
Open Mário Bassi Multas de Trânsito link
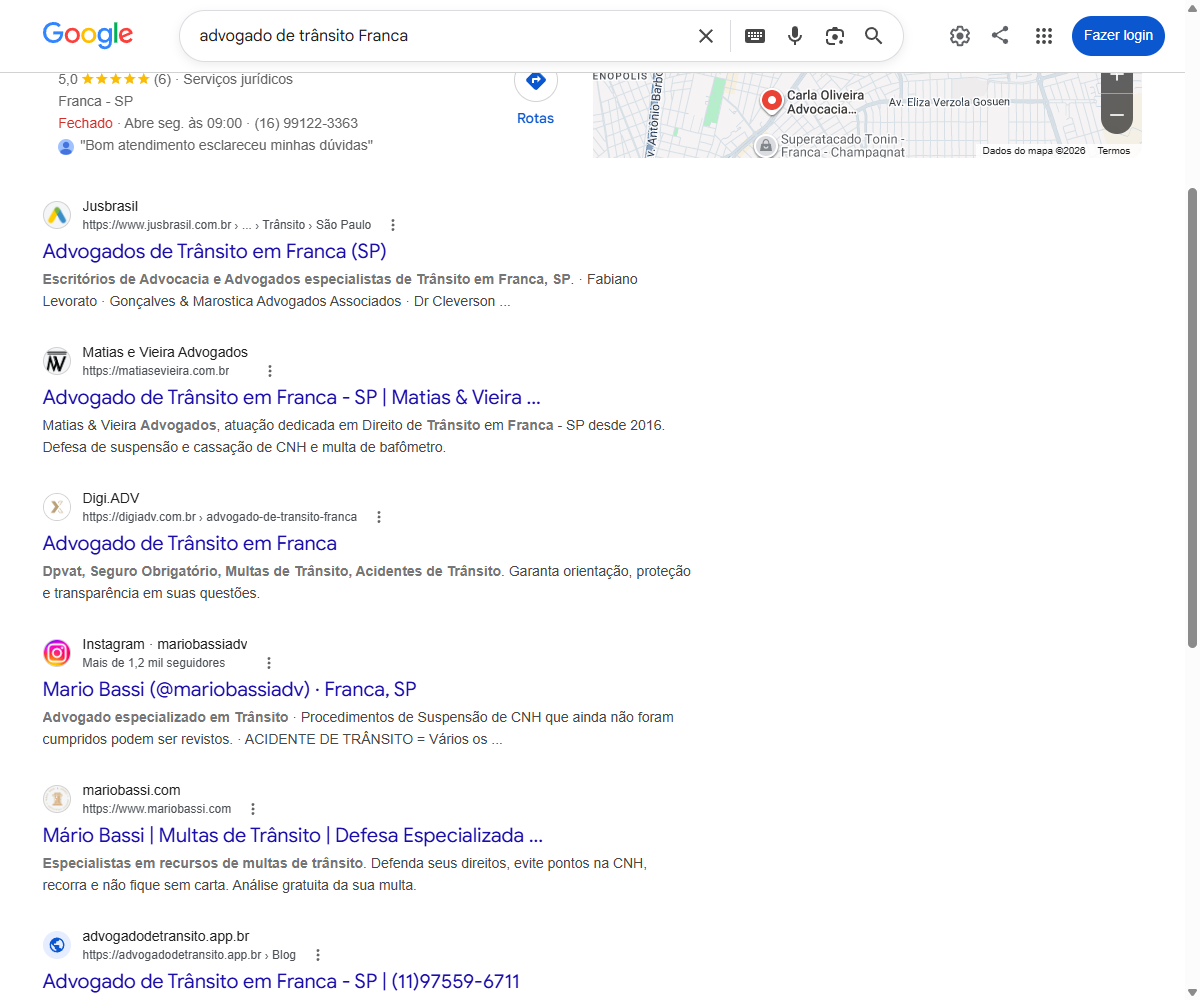(293, 835)
